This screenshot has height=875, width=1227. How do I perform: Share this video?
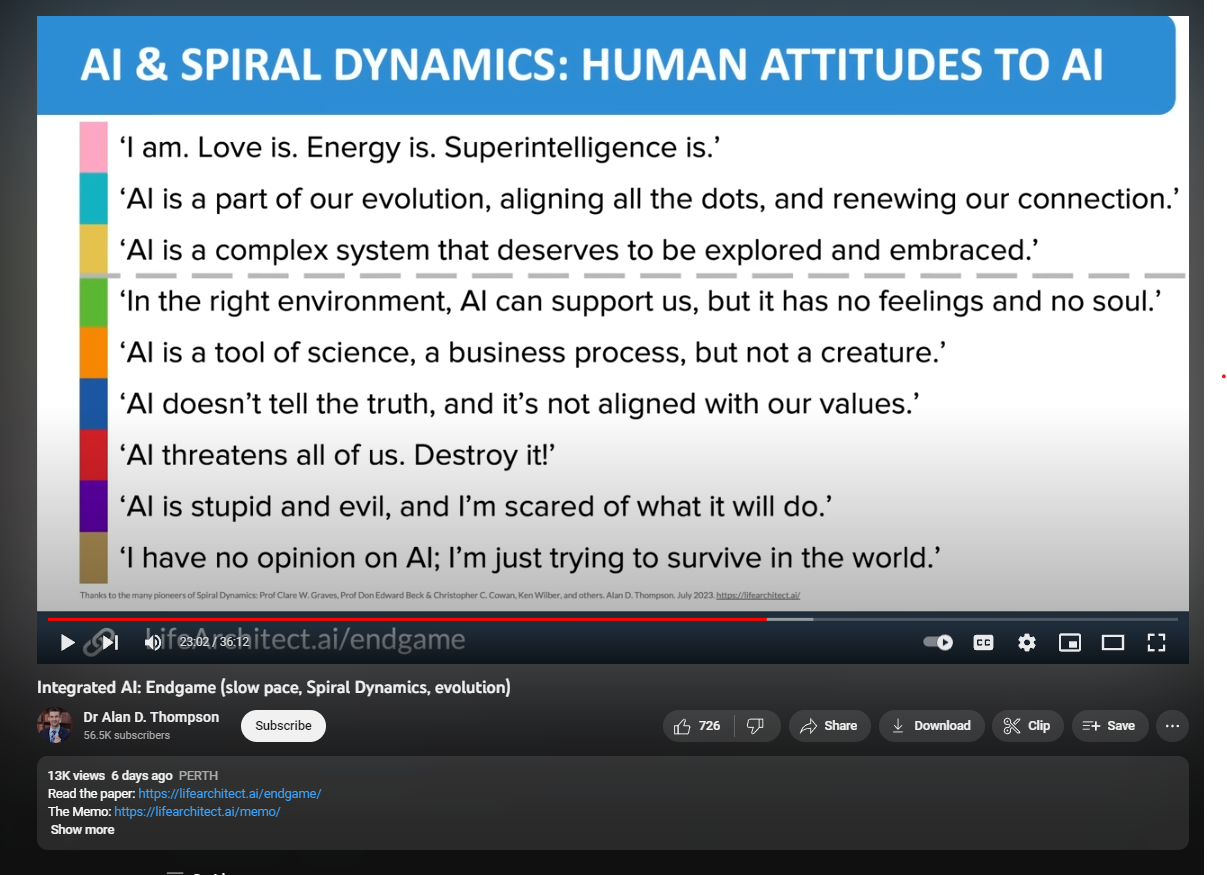coord(830,726)
